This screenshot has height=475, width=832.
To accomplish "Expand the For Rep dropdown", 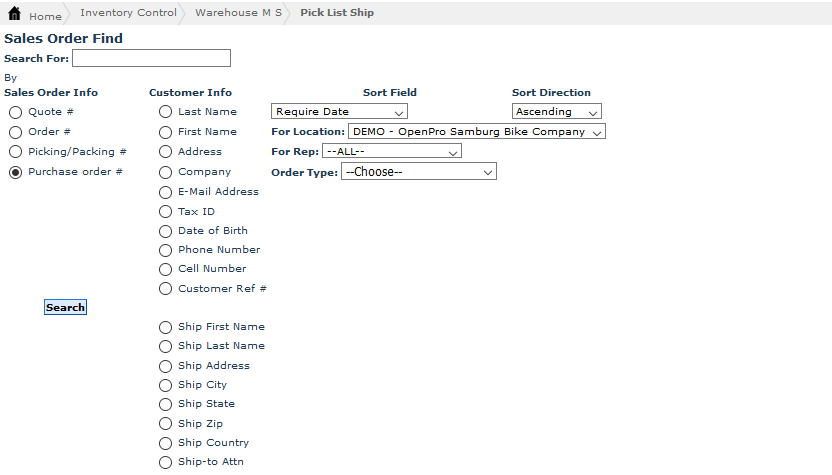I will [392, 152].
